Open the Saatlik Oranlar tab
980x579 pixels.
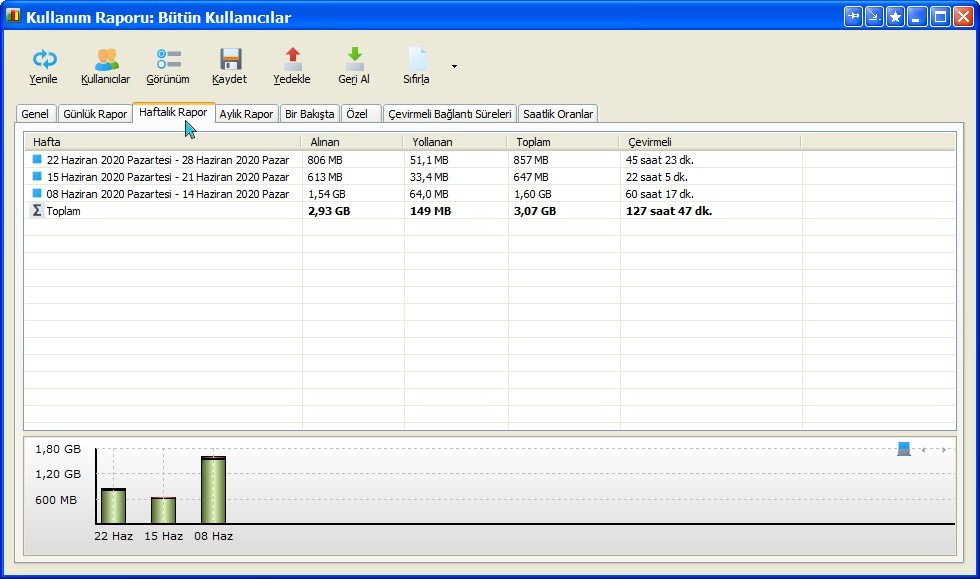(558, 114)
